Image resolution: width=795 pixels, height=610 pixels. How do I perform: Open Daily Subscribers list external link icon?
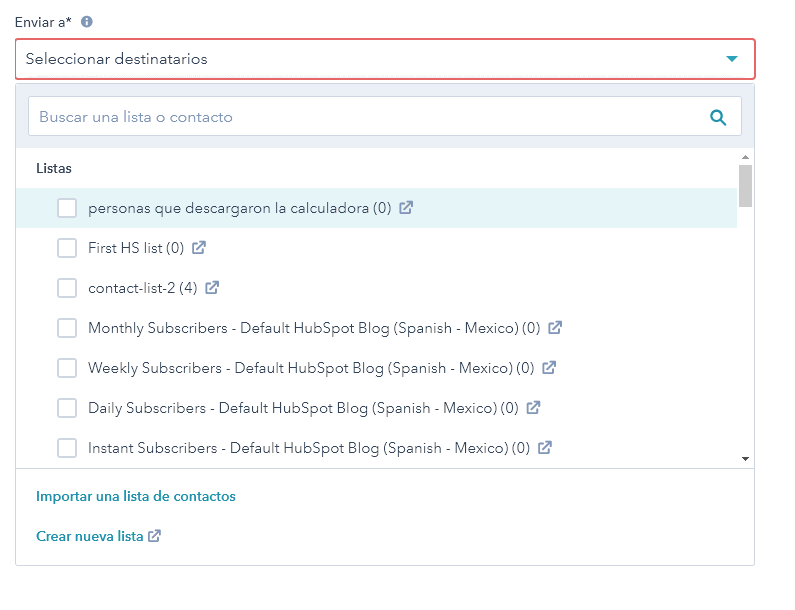point(533,408)
